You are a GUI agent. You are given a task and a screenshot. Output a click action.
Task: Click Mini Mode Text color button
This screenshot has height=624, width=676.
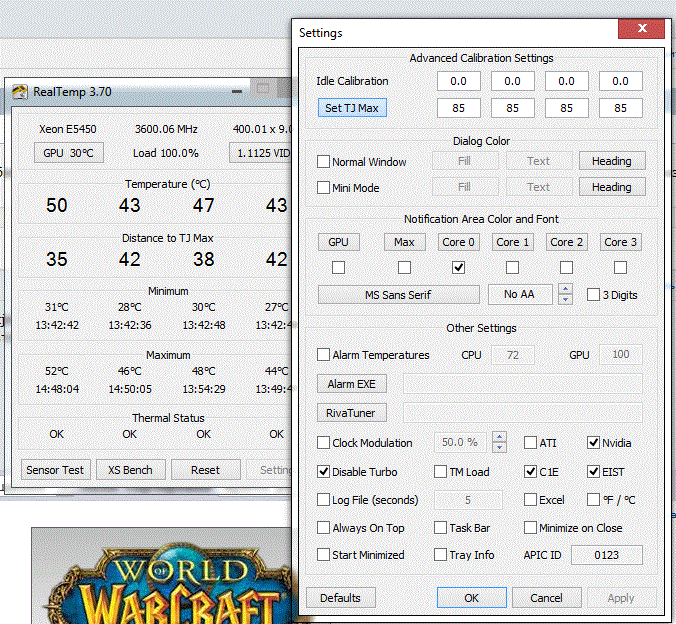[539, 187]
